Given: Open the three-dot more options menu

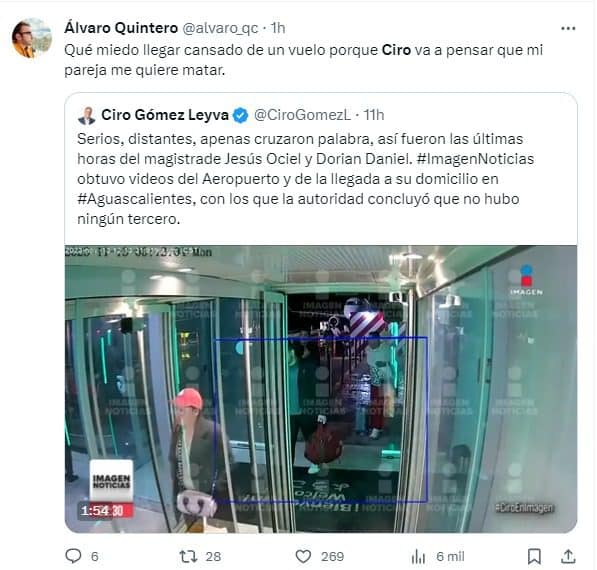Looking at the screenshot, I should (x=568, y=29).
